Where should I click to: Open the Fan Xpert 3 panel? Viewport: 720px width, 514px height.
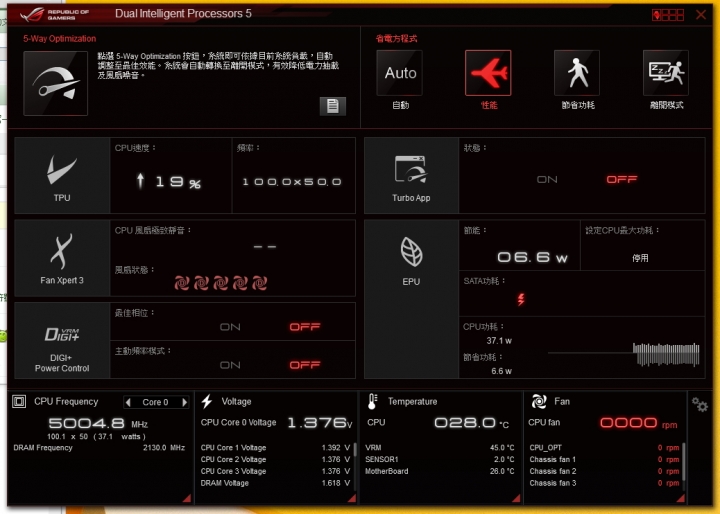[x=62, y=258]
